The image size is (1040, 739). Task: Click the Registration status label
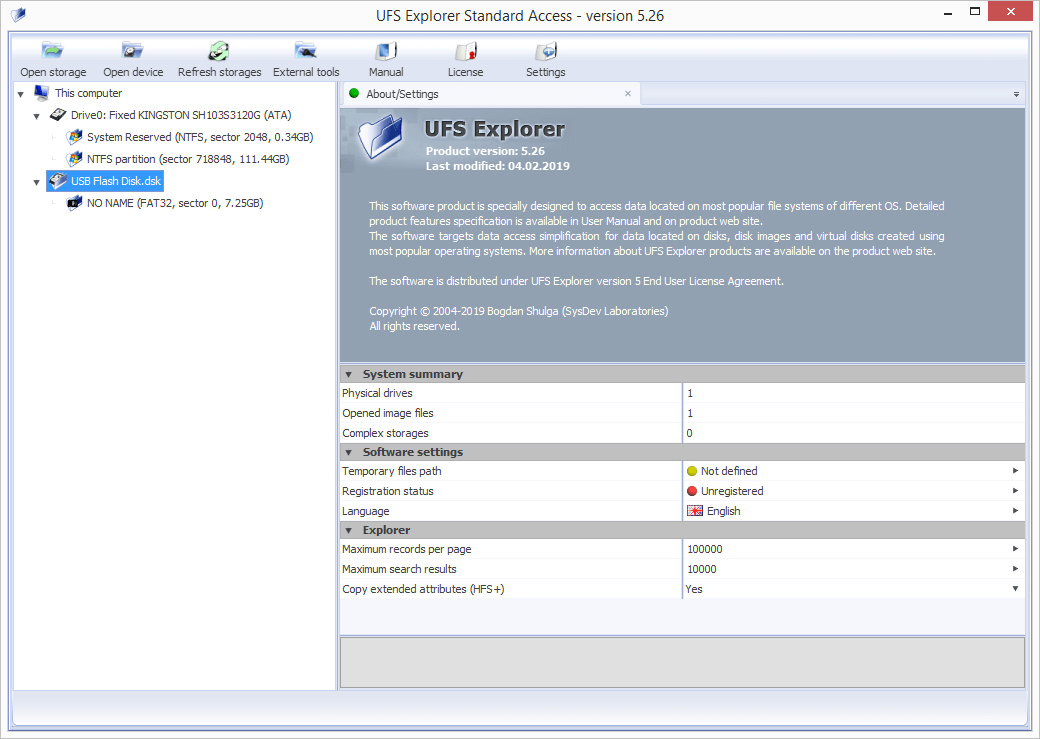click(387, 491)
